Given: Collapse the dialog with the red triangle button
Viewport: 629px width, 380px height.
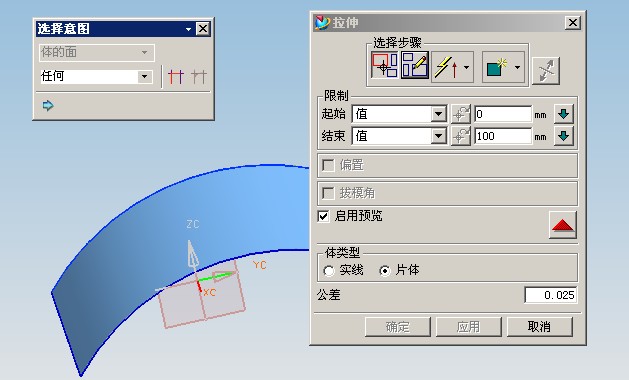Looking at the screenshot, I should pyautogui.click(x=563, y=225).
